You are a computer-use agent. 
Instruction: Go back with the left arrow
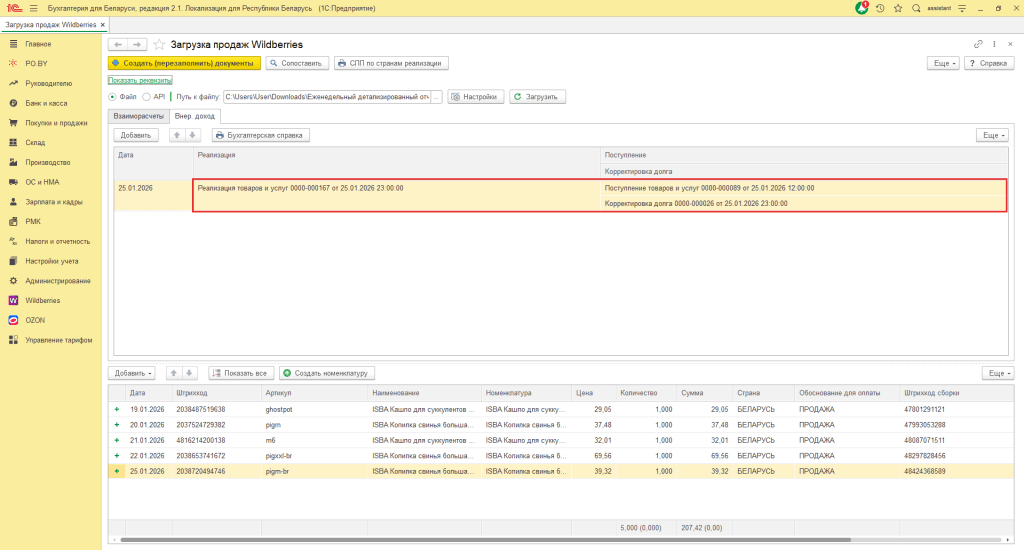coord(118,44)
